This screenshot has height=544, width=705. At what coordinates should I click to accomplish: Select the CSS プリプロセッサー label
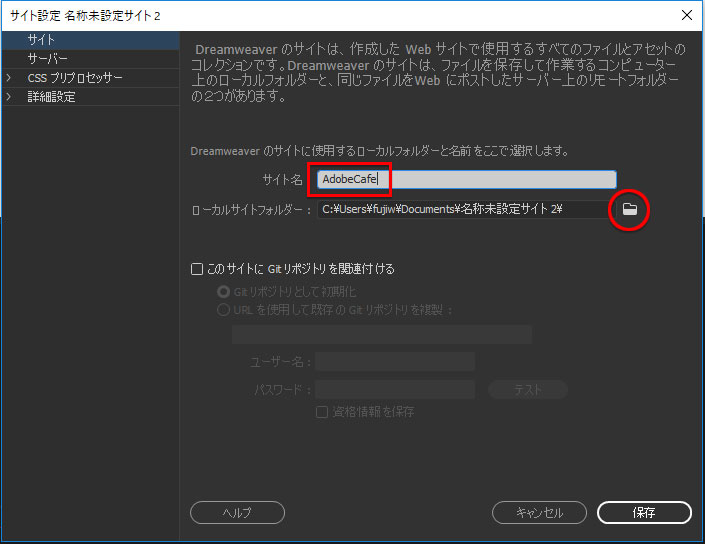pos(75,78)
